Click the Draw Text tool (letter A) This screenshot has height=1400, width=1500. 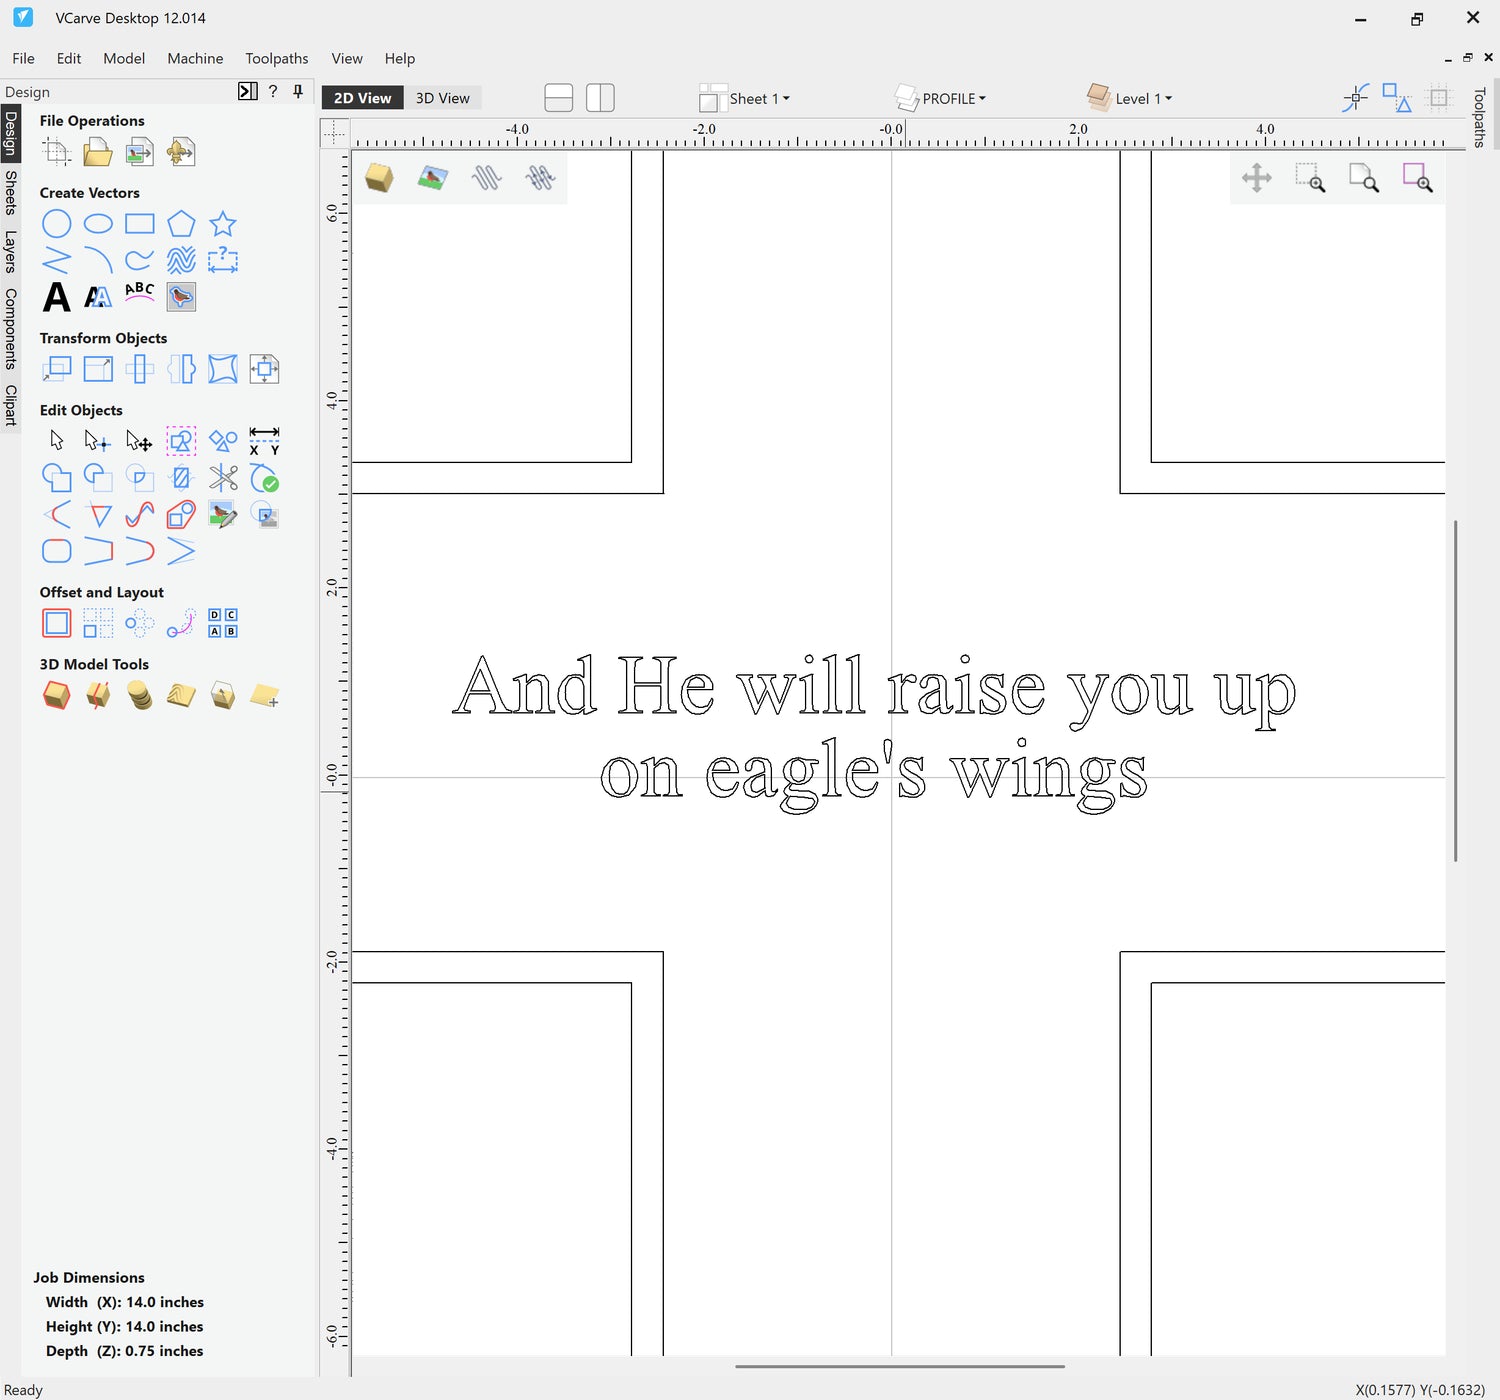pos(56,297)
